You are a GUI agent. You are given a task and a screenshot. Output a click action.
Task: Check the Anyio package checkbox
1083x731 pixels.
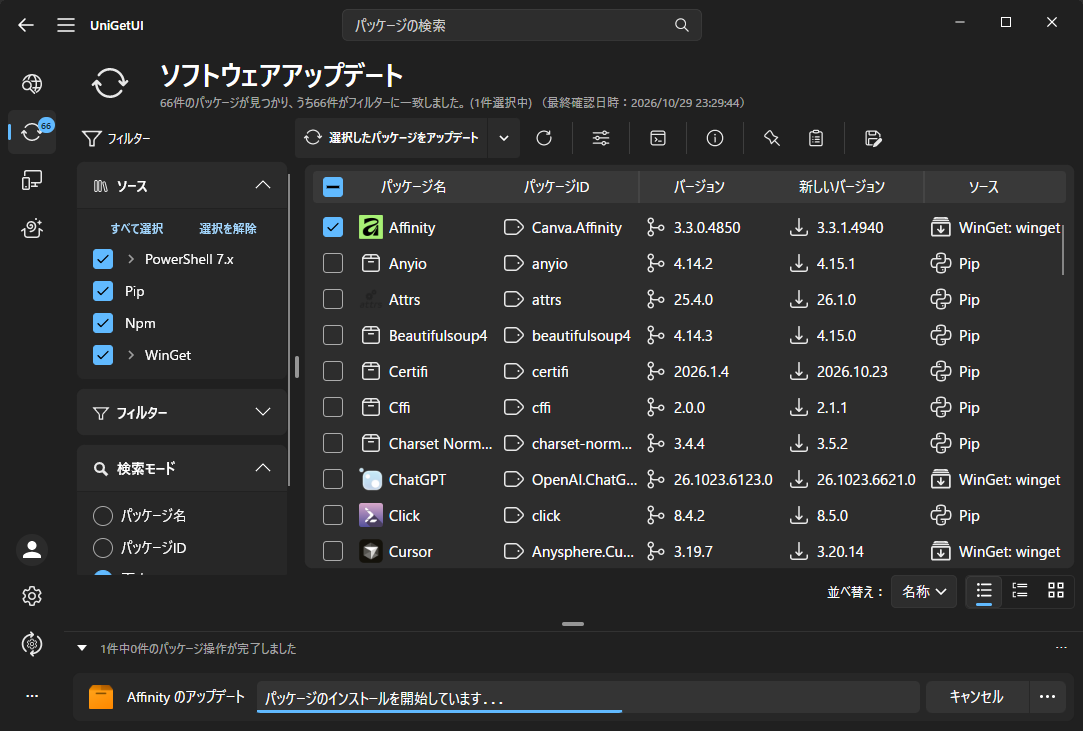pos(333,263)
